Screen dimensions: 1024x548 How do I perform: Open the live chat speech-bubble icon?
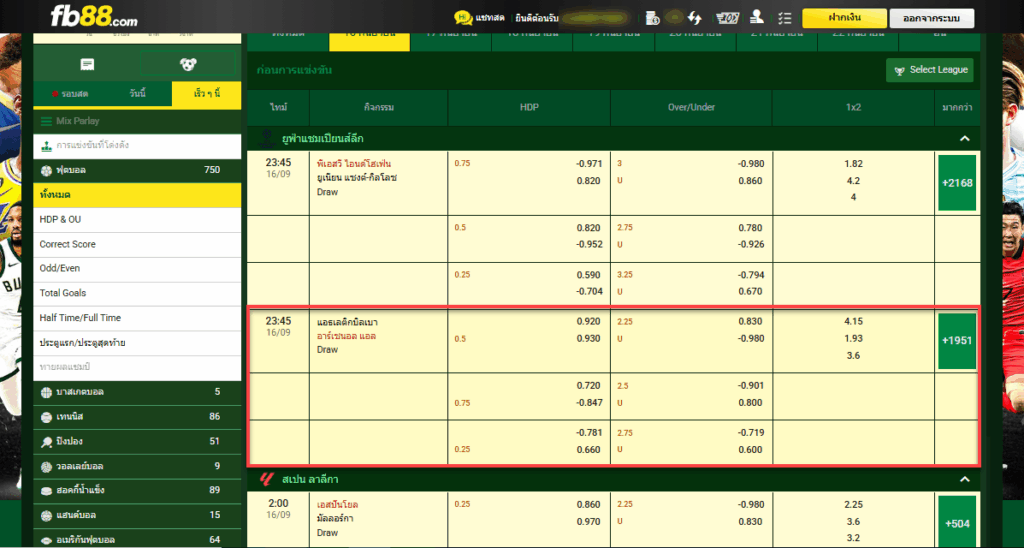(463, 18)
